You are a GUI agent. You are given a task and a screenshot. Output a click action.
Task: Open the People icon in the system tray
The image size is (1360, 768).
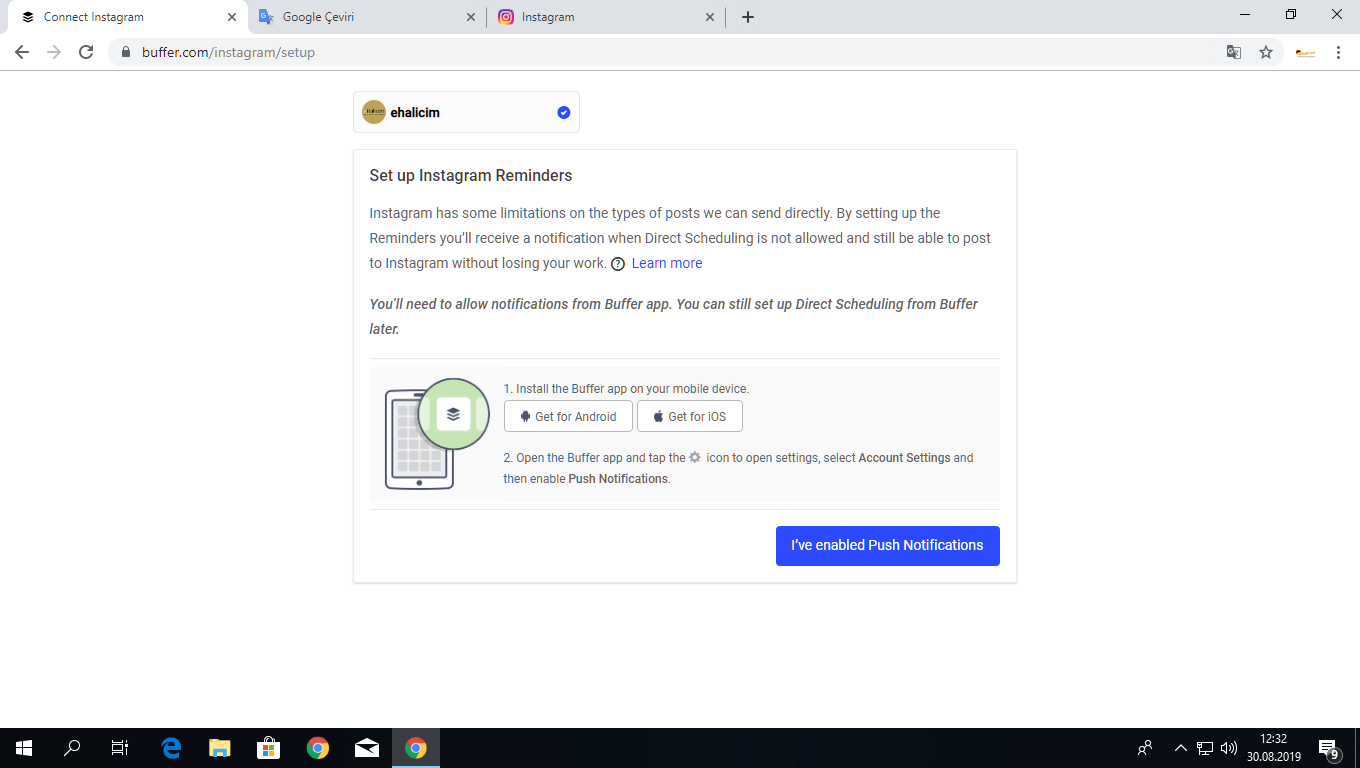[1146, 748]
